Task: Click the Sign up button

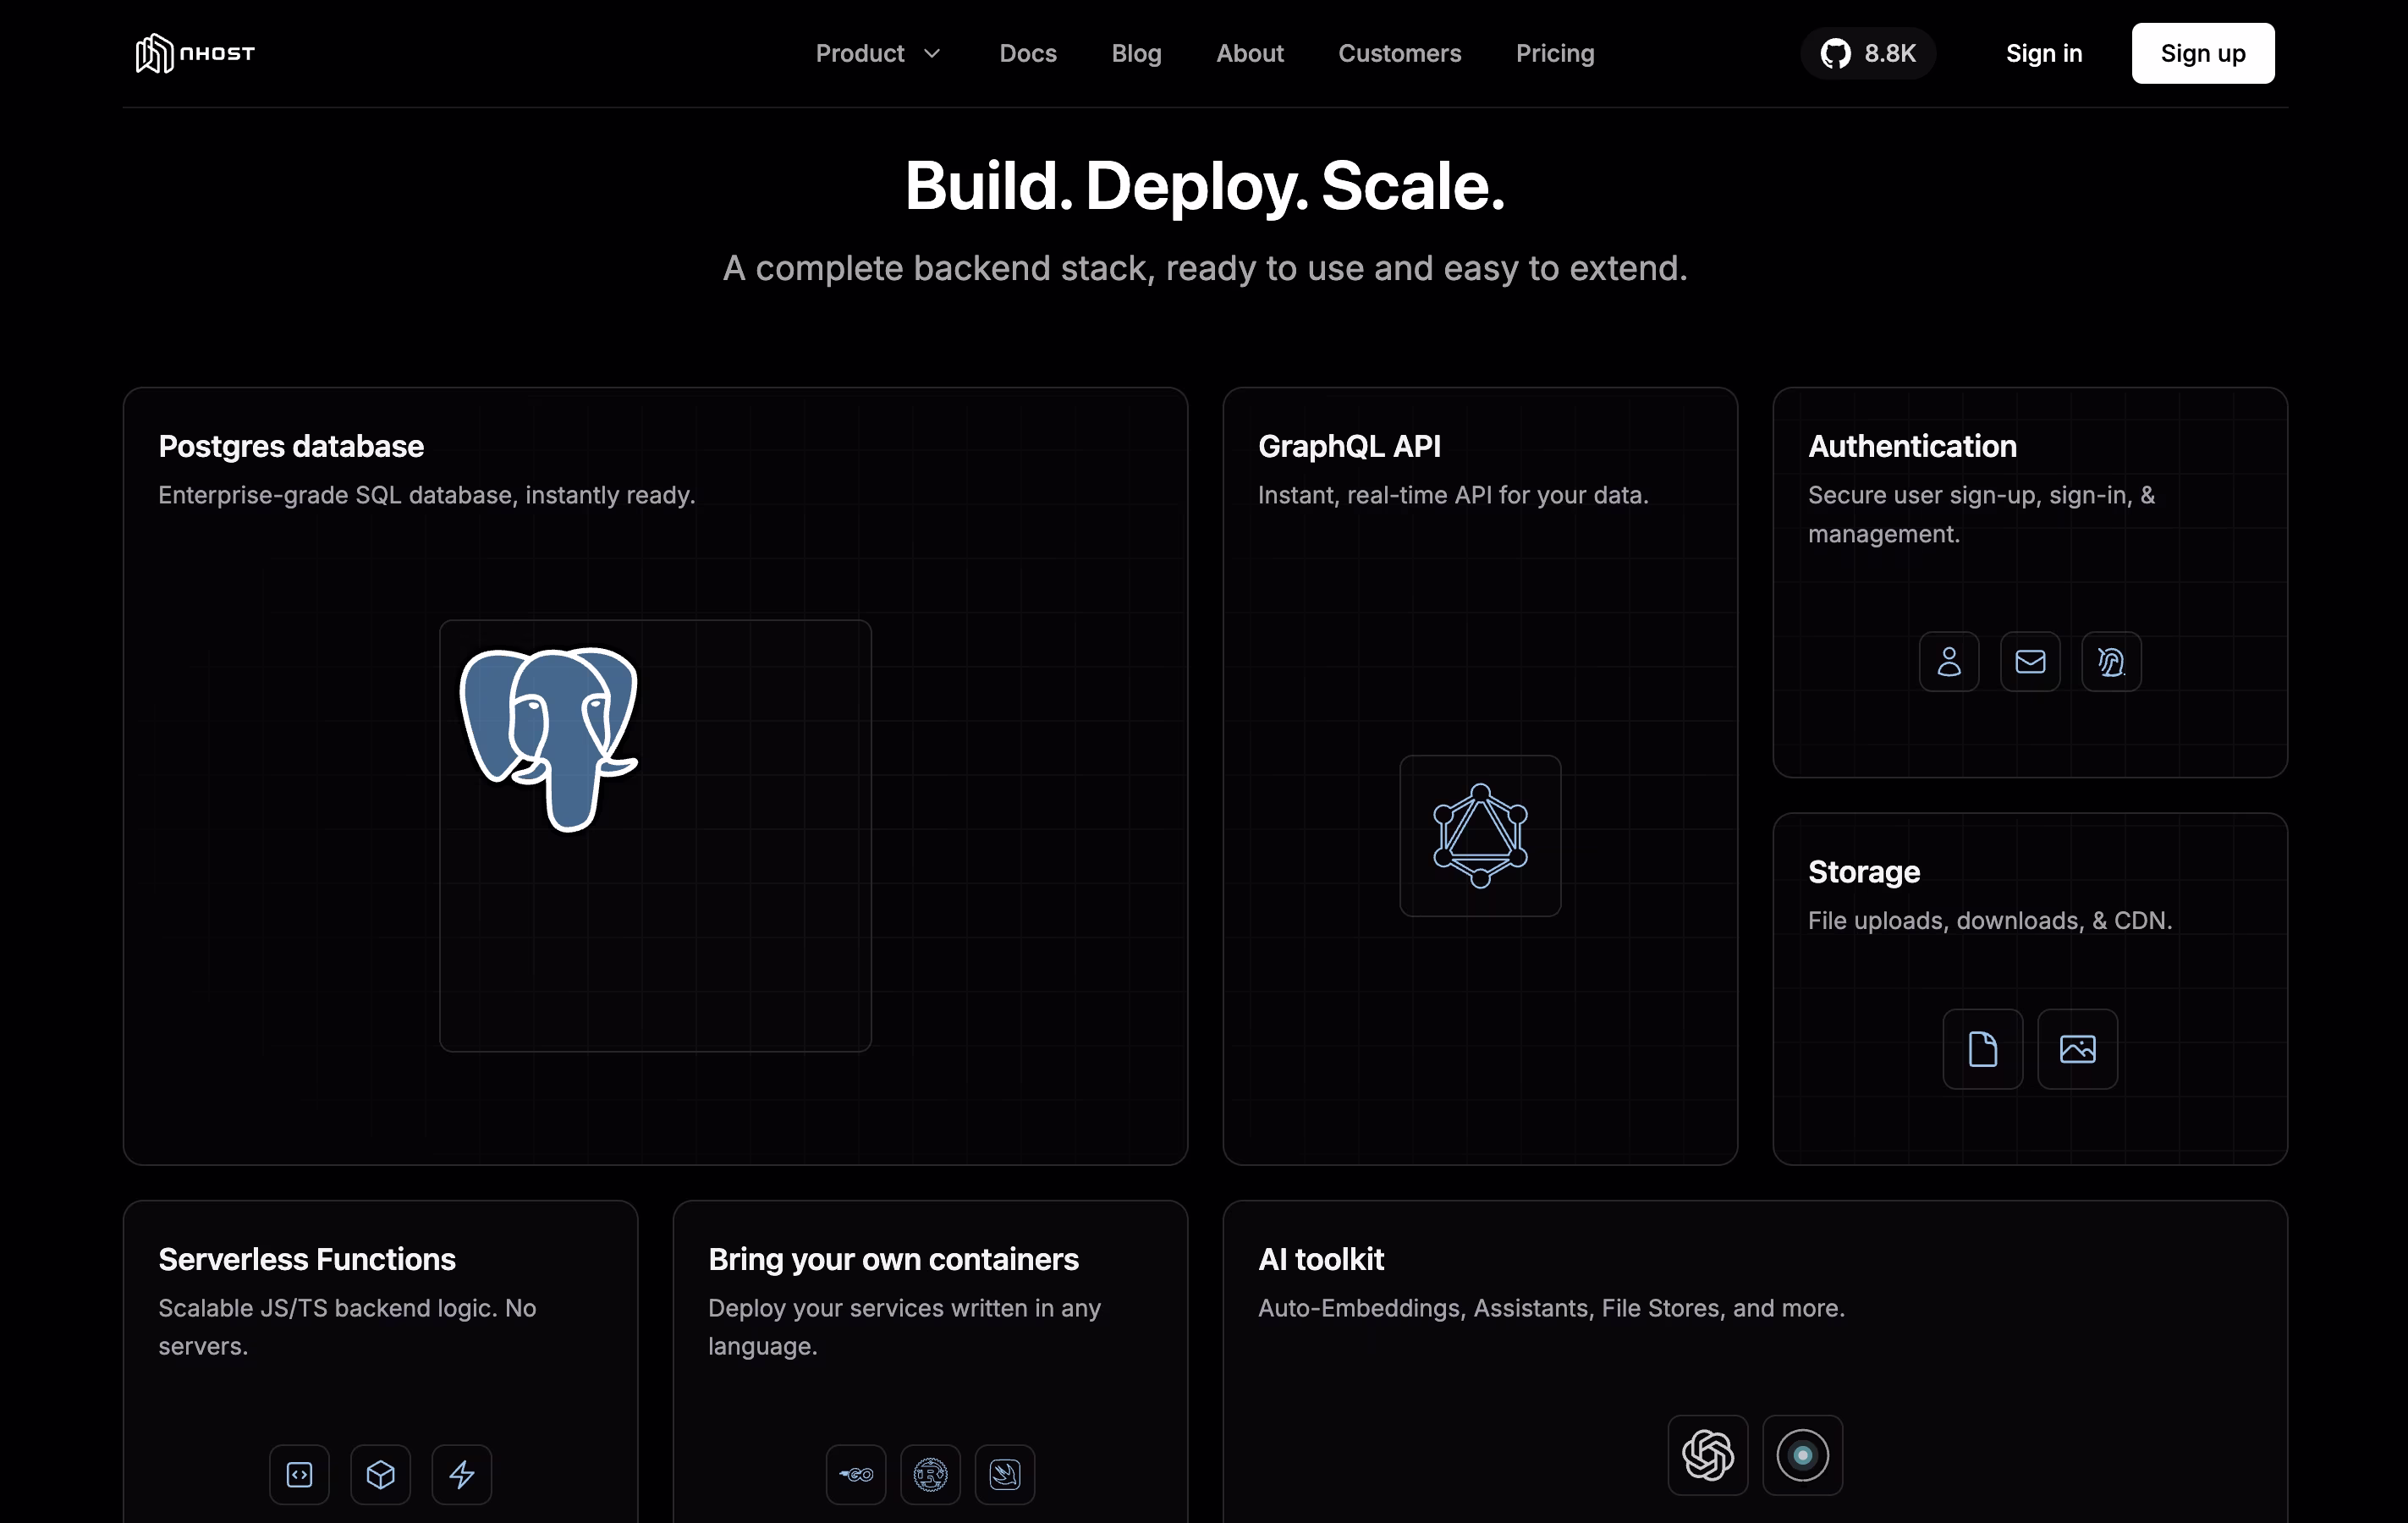Action: (2202, 53)
